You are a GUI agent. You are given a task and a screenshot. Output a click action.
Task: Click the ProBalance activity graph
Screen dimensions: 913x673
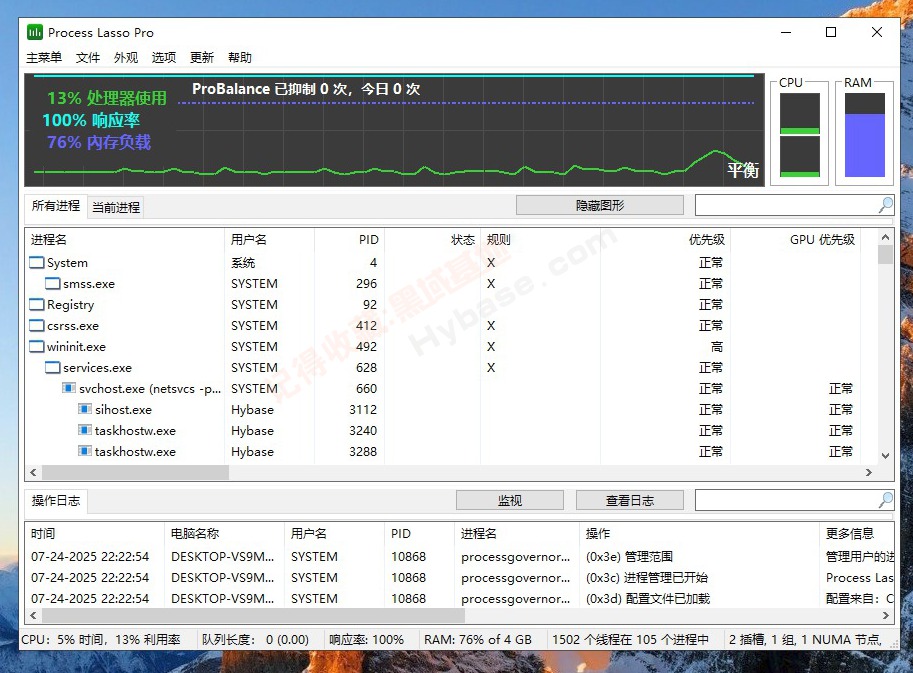tap(394, 130)
